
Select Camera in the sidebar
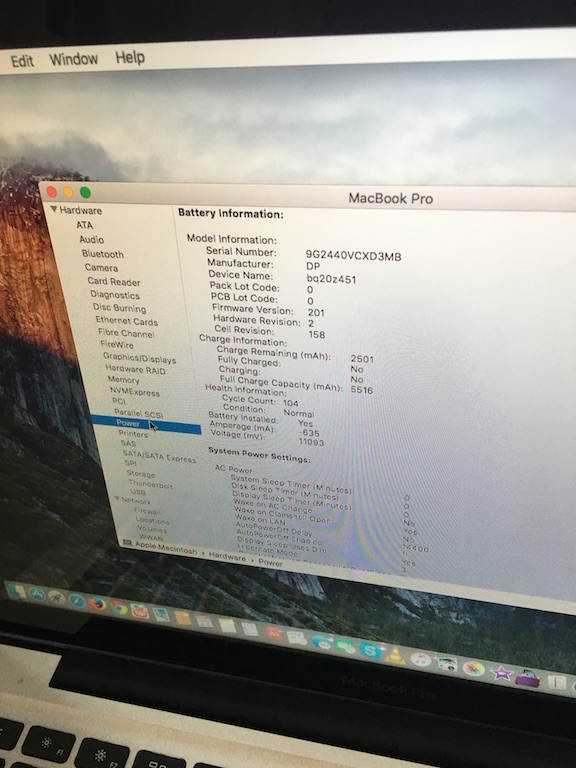coord(101,267)
